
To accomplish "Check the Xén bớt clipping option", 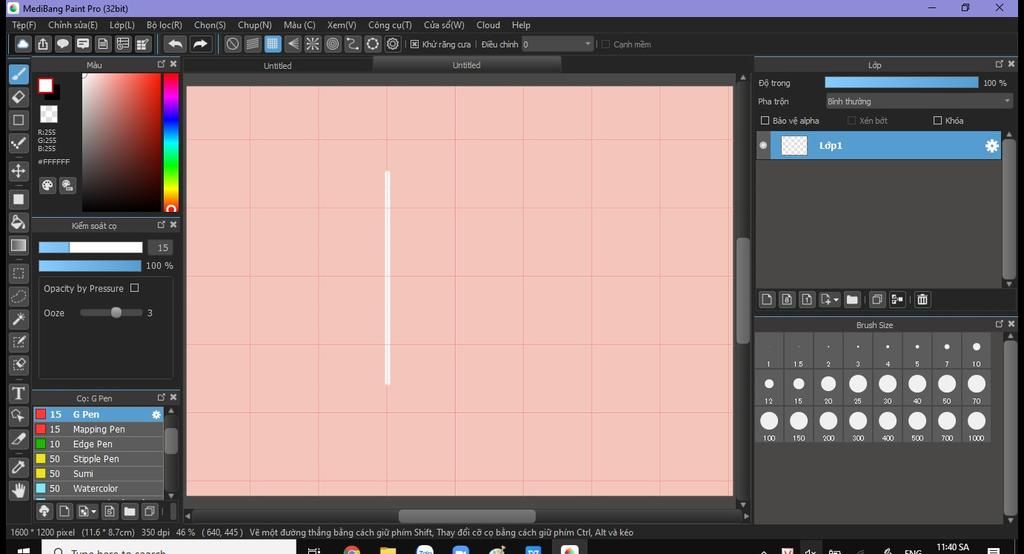I will 852,120.
